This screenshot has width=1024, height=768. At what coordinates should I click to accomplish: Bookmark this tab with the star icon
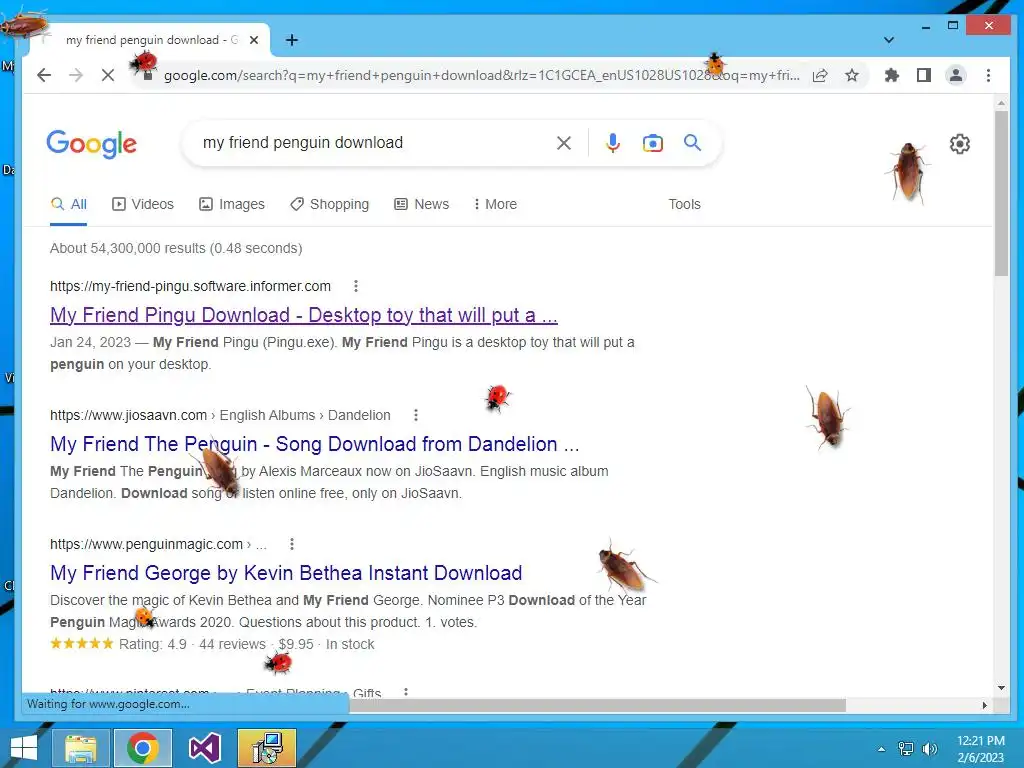(852, 75)
